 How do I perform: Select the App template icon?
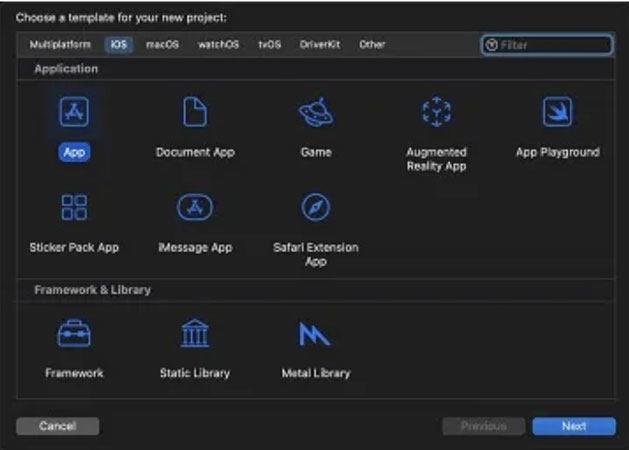click(x=74, y=113)
